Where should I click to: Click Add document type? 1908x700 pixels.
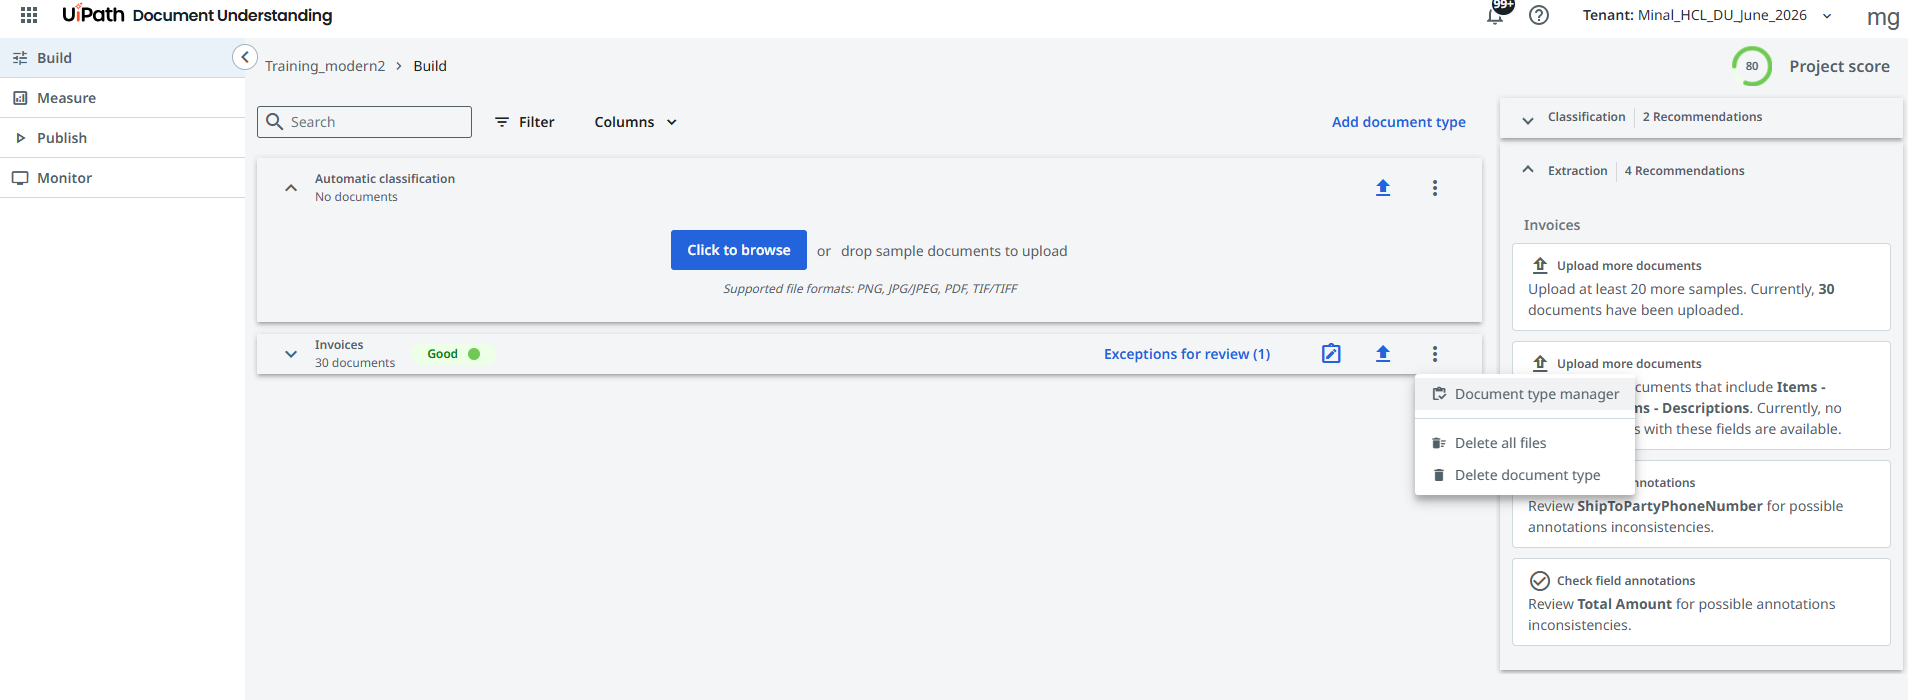(x=1398, y=122)
